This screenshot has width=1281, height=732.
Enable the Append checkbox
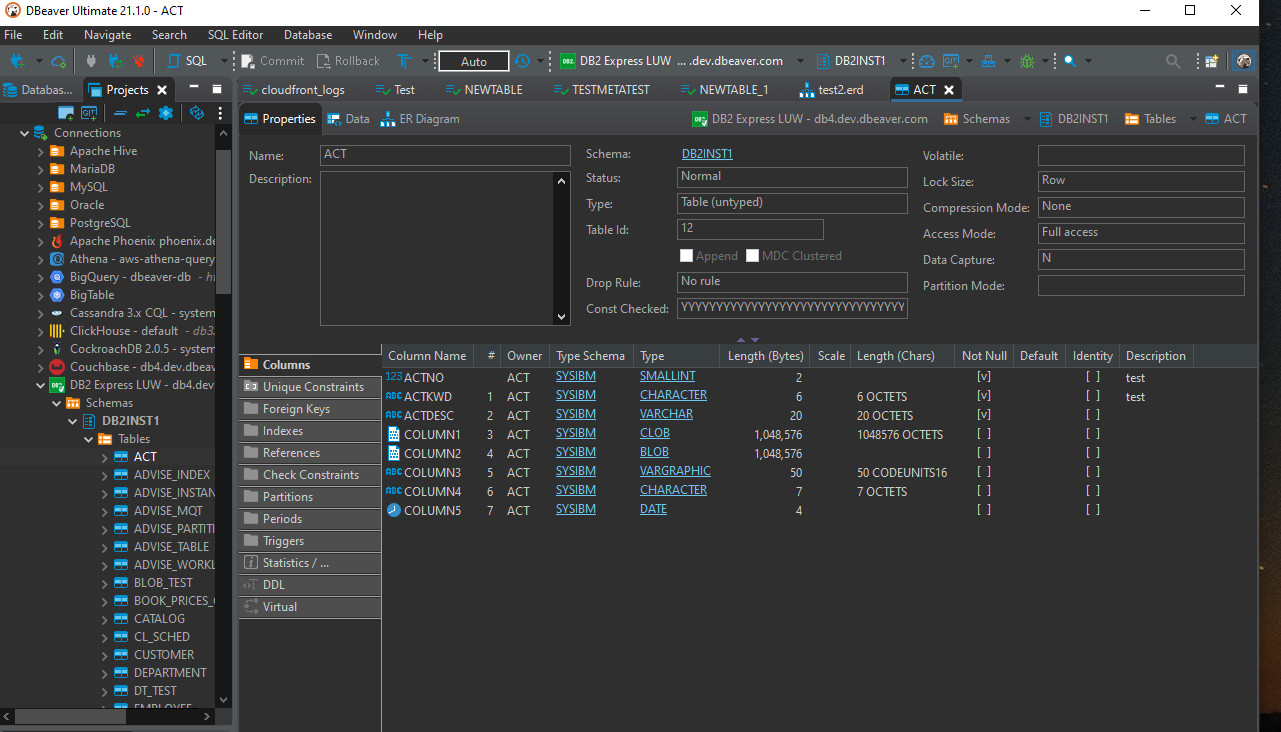[x=686, y=255]
